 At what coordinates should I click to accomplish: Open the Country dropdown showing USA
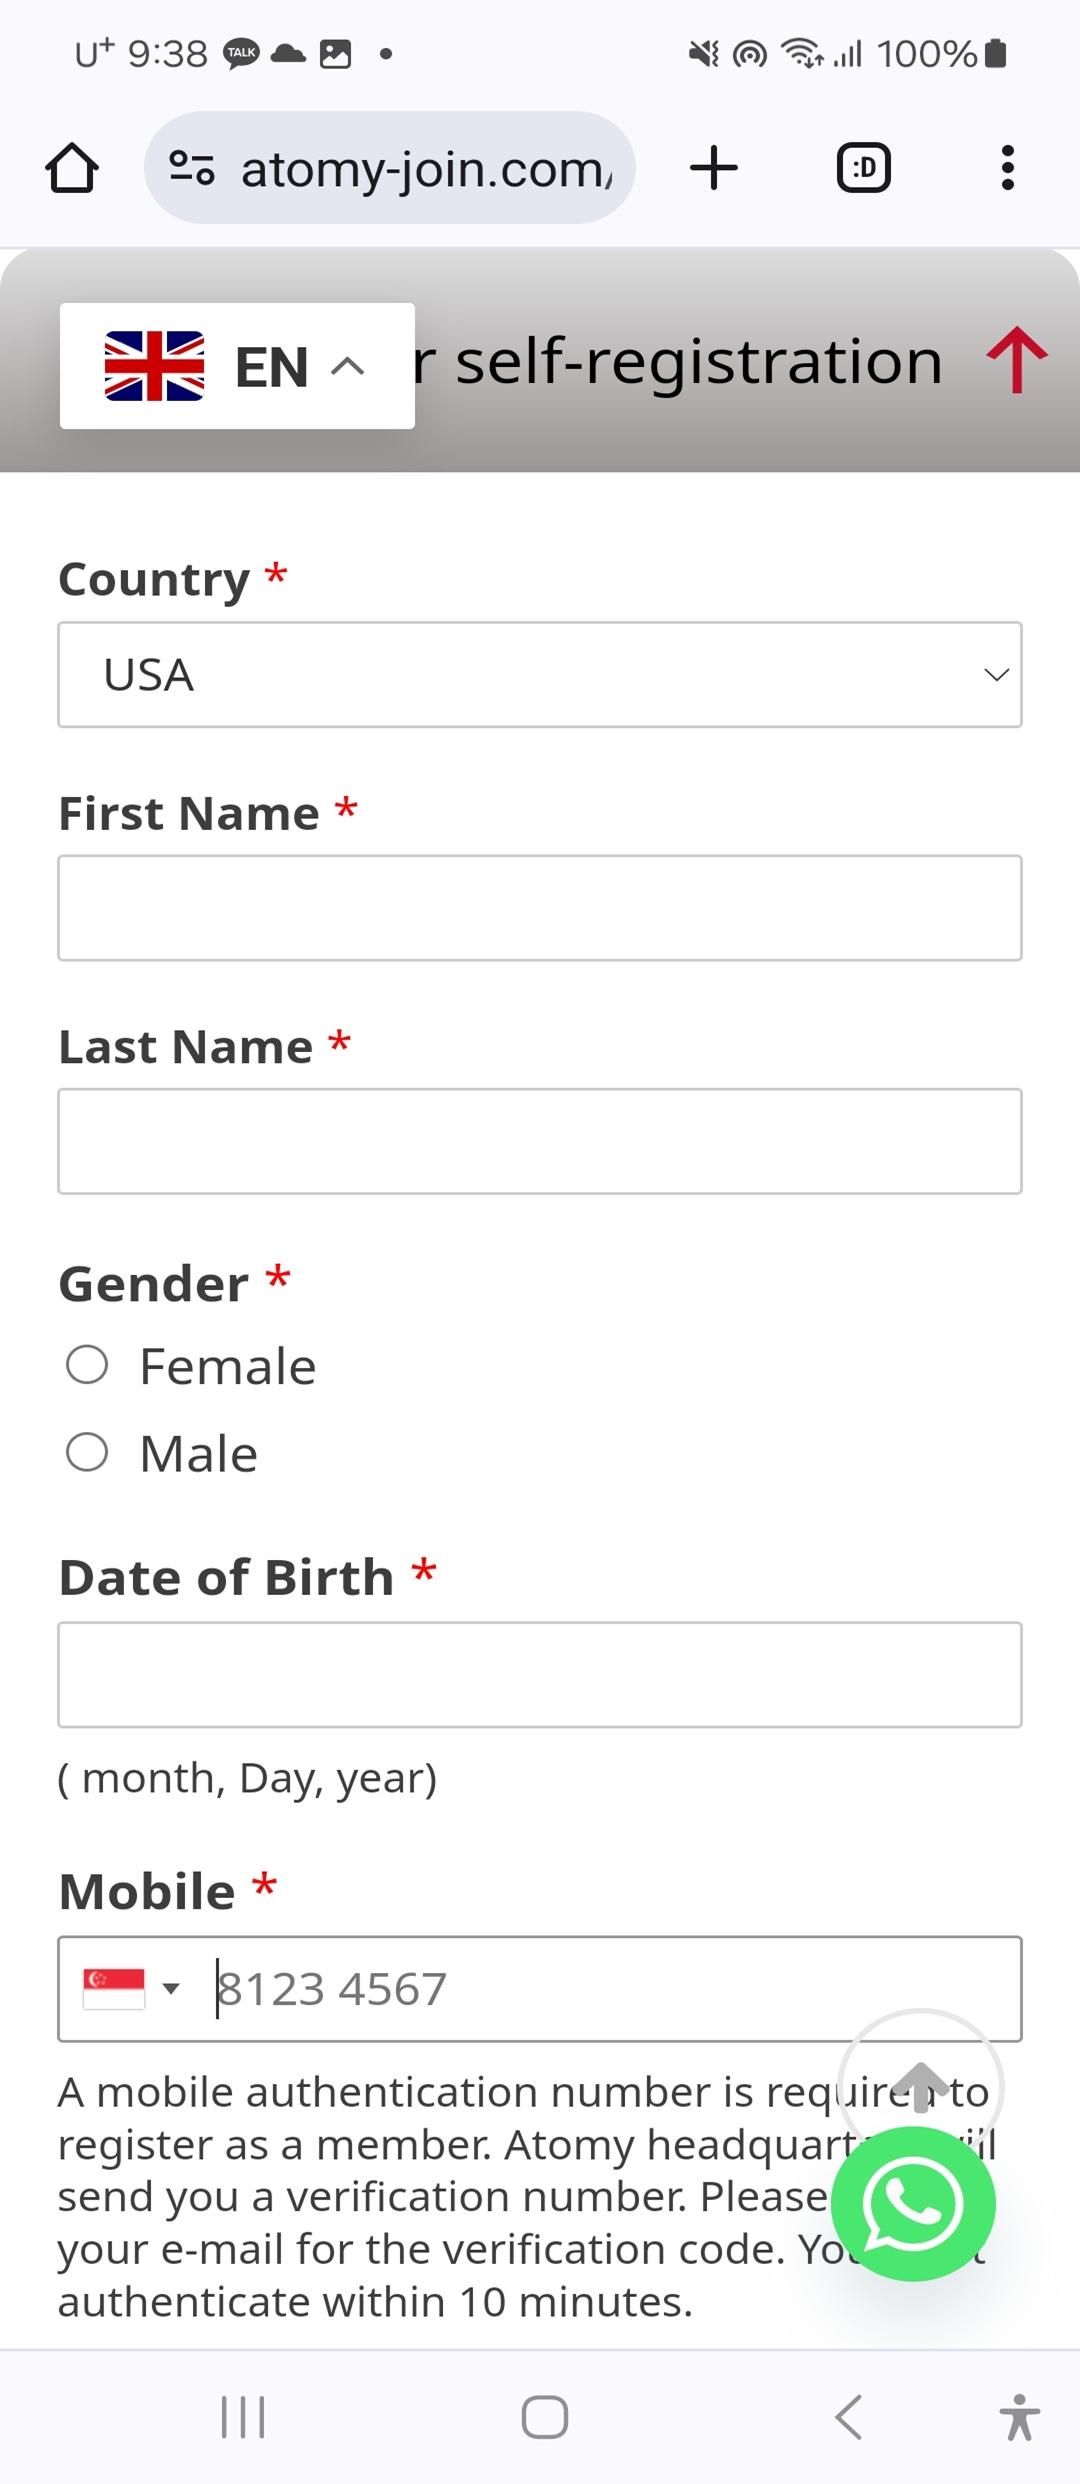[x=540, y=675]
